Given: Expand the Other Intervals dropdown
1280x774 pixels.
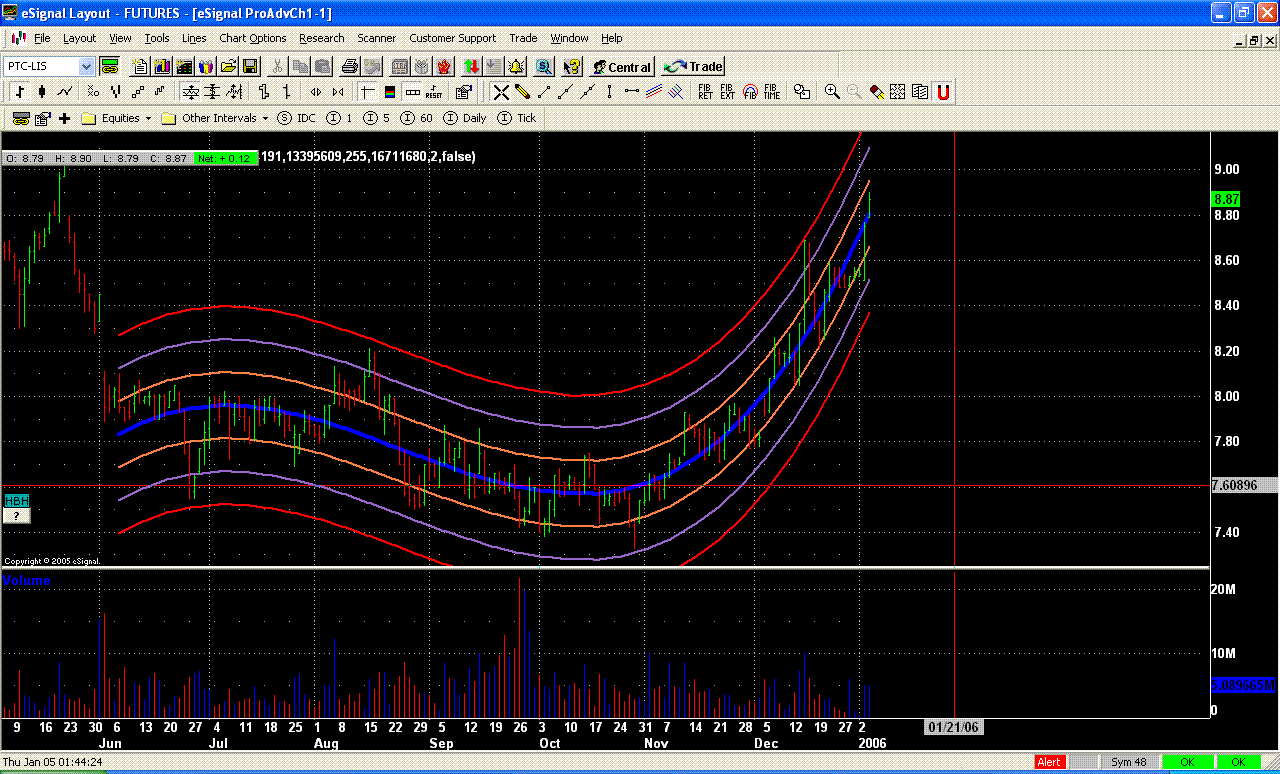Looking at the screenshot, I should coord(265,118).
